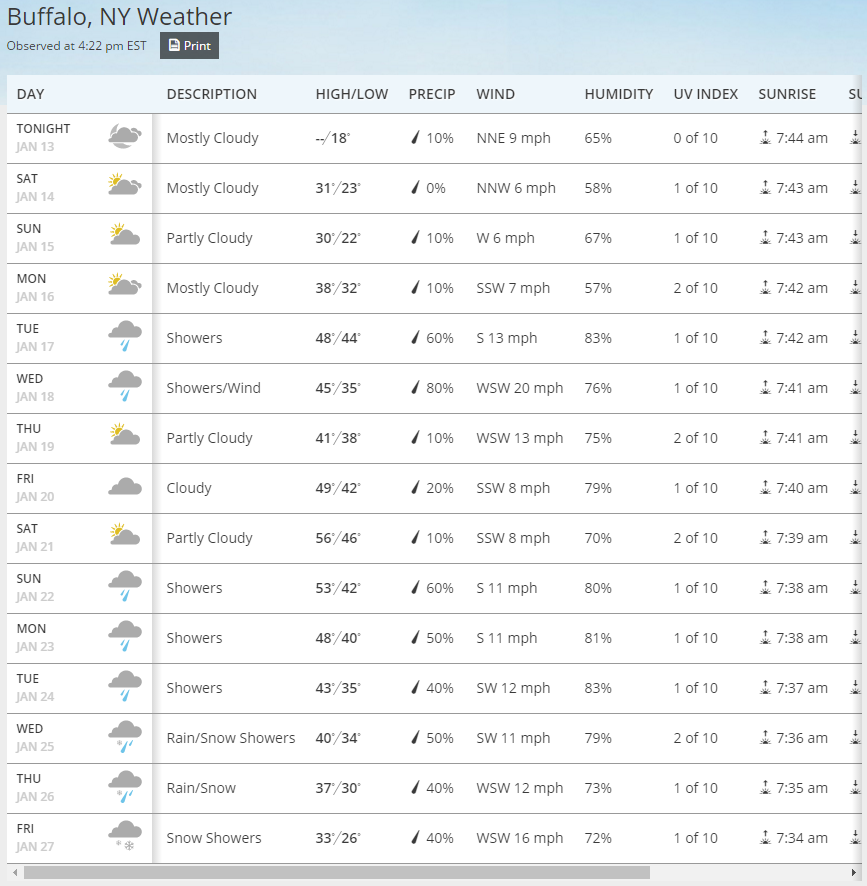This screenshot has height=886, width=867.
Task: Click the Print button
Action: click(189, 46)
